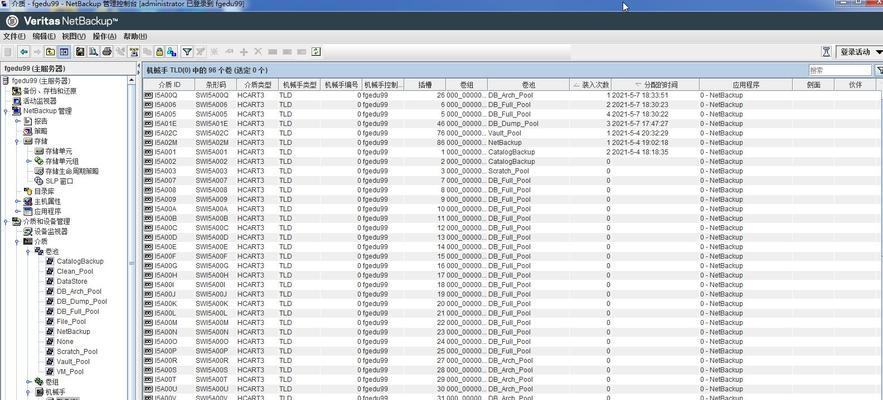The width and height of the screenshot is (883, 400).
Task: Select media row I5A01E
Action: [510, 123]
